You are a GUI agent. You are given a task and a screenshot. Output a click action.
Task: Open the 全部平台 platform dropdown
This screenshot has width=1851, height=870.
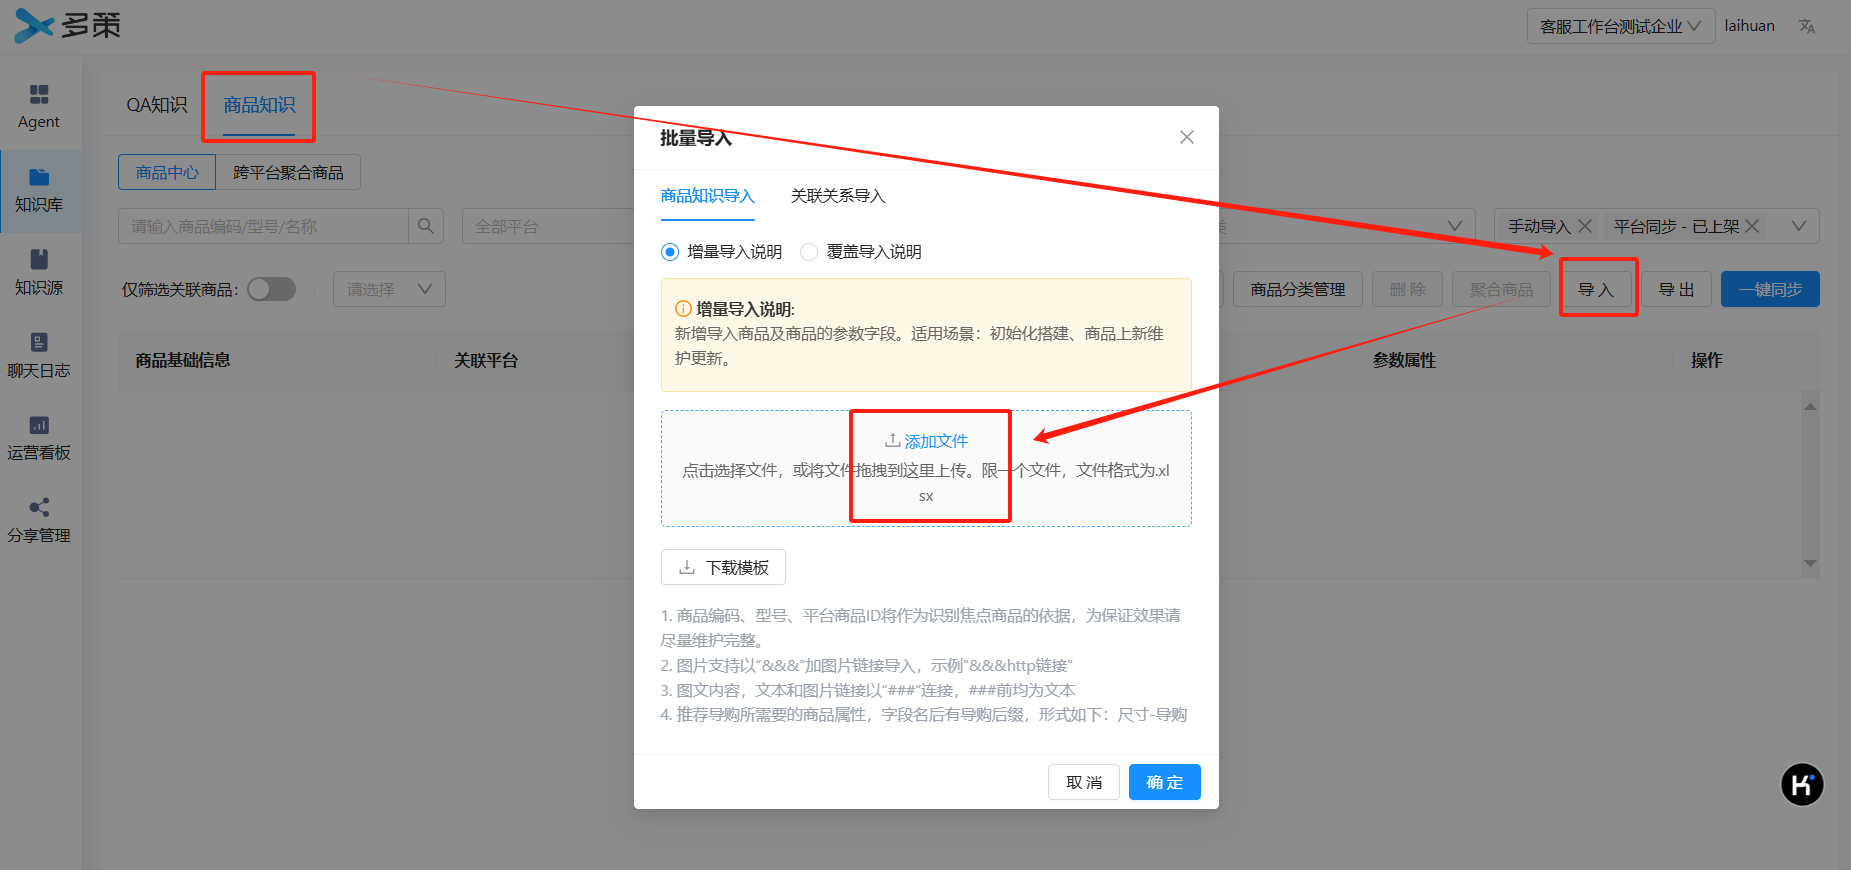(x=548, y=226)
